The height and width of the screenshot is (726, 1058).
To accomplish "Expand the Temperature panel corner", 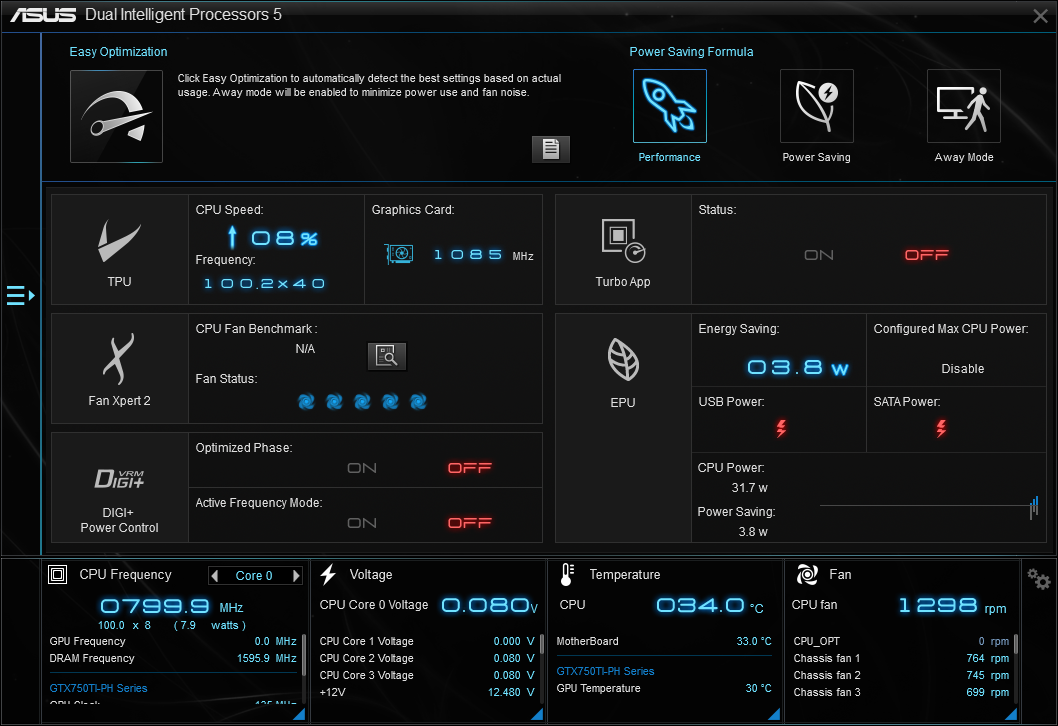I will click(x=775, y=714).
